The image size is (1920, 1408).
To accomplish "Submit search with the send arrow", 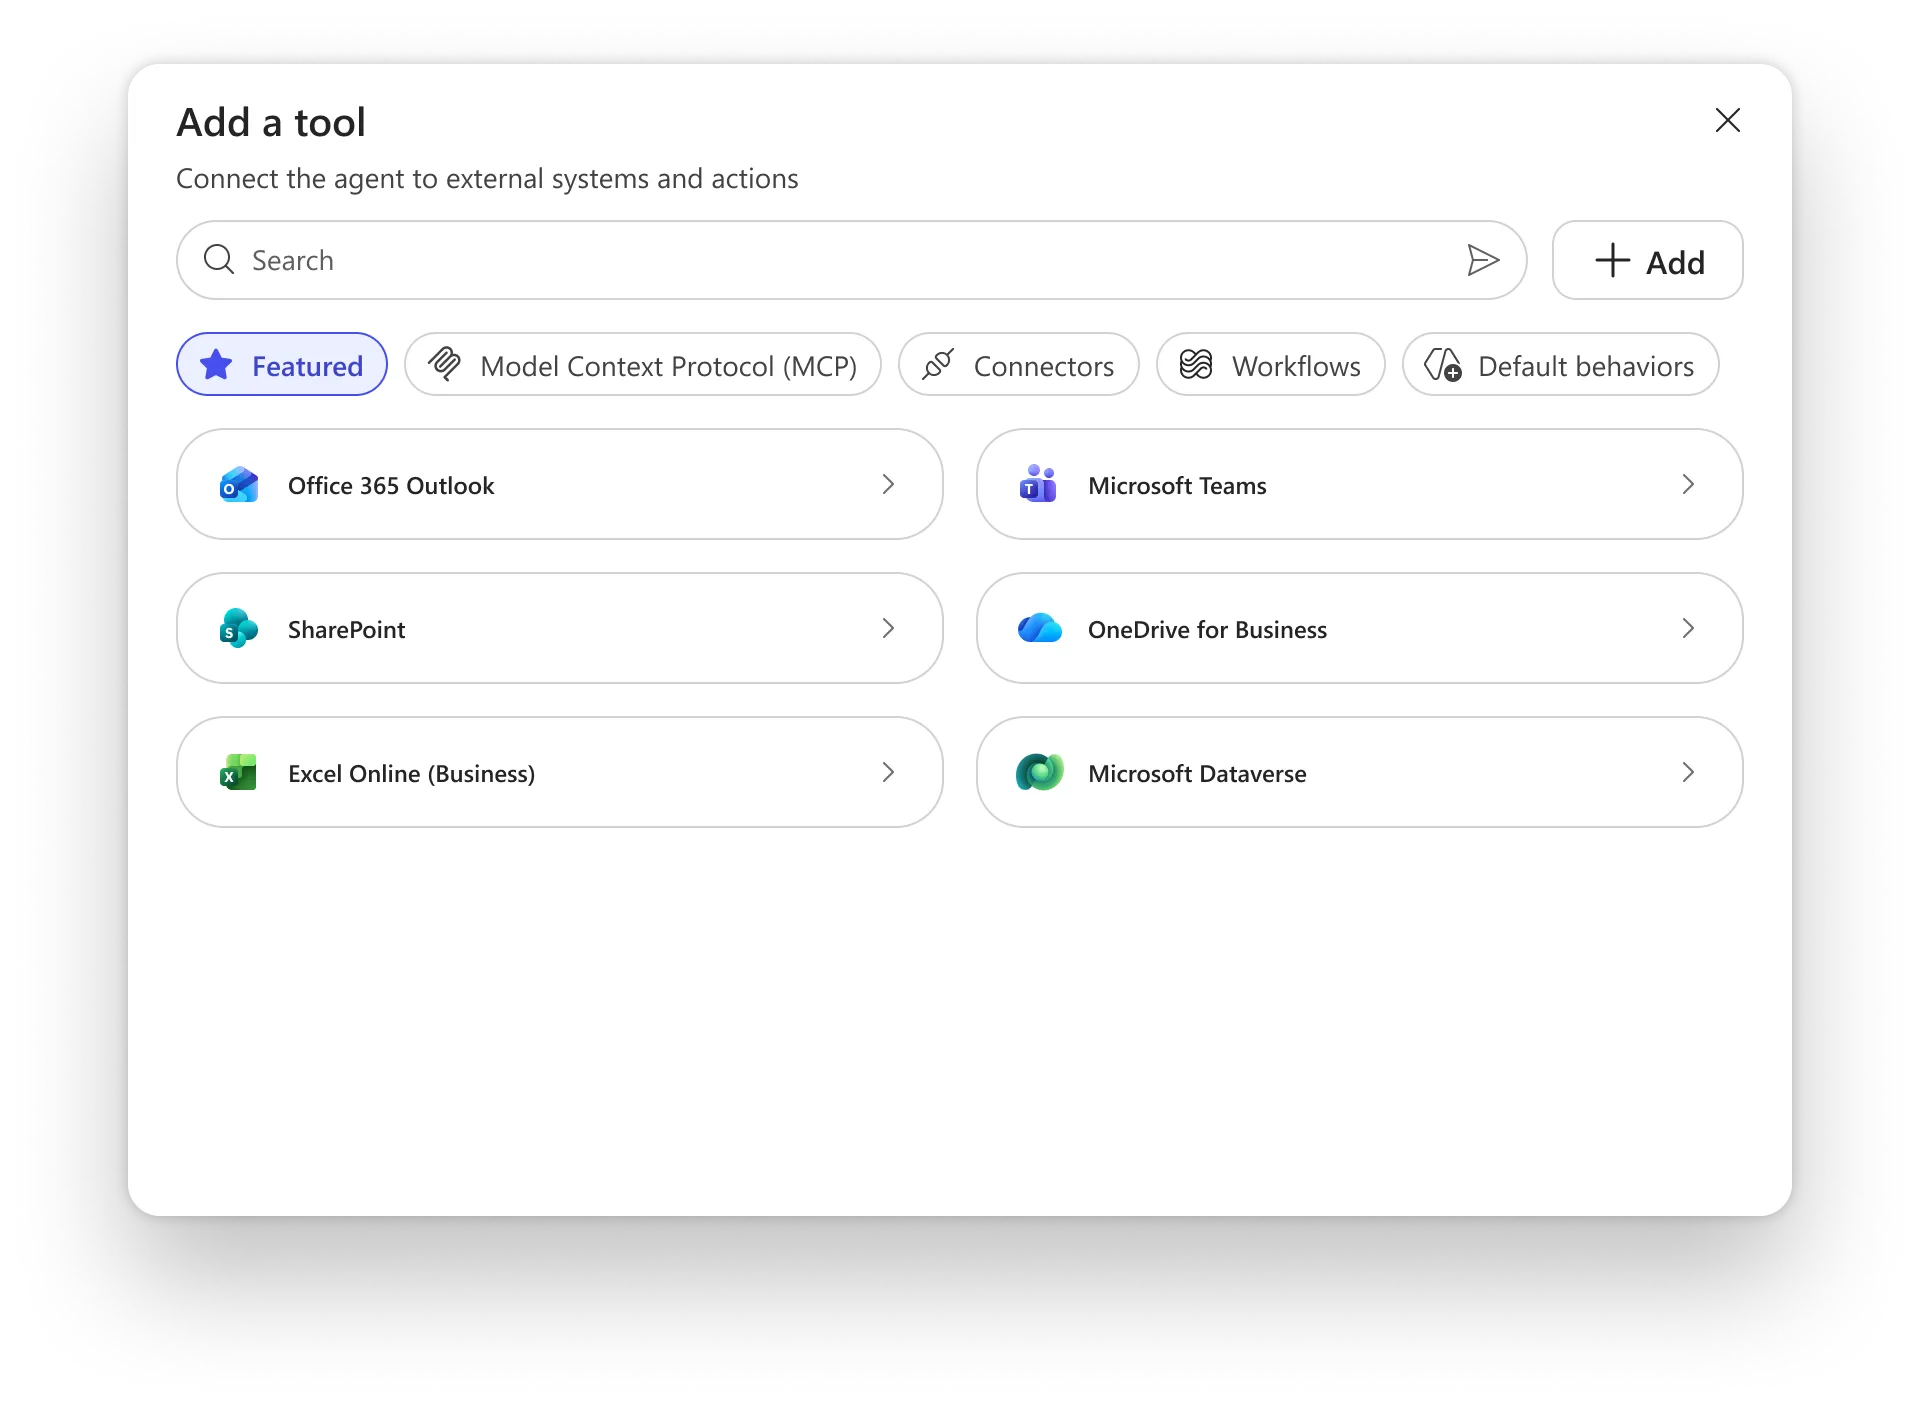I will pyautogui.click(x=1483, y=260).
